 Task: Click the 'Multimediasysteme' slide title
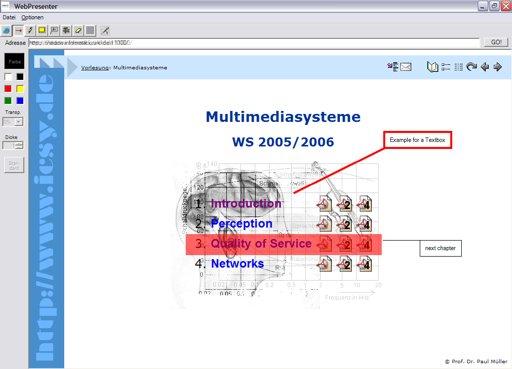pyautogui.click(x=283, y=117)
